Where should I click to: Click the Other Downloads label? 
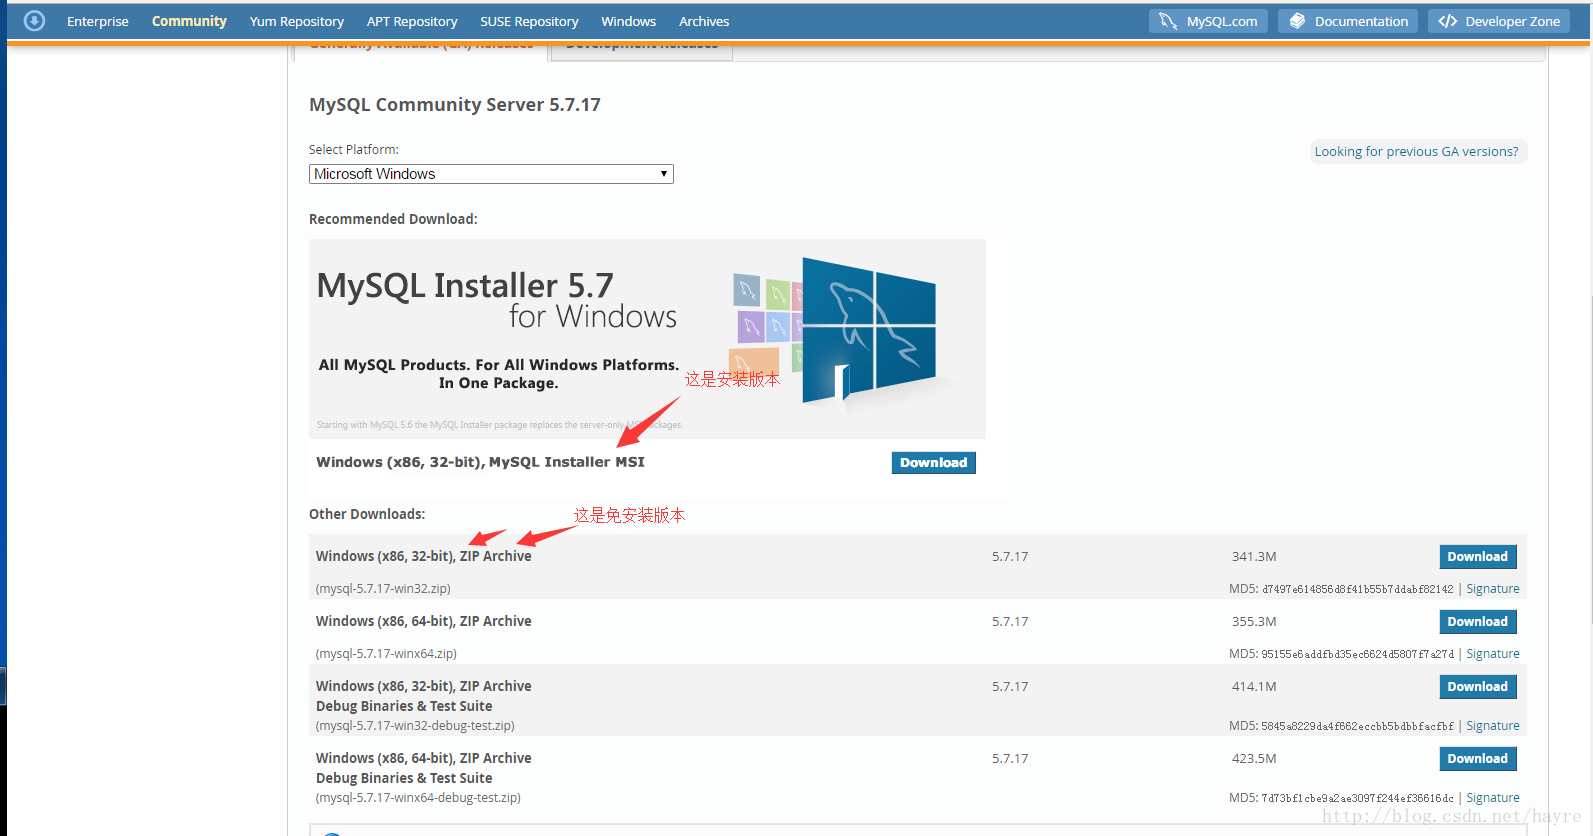367,514
